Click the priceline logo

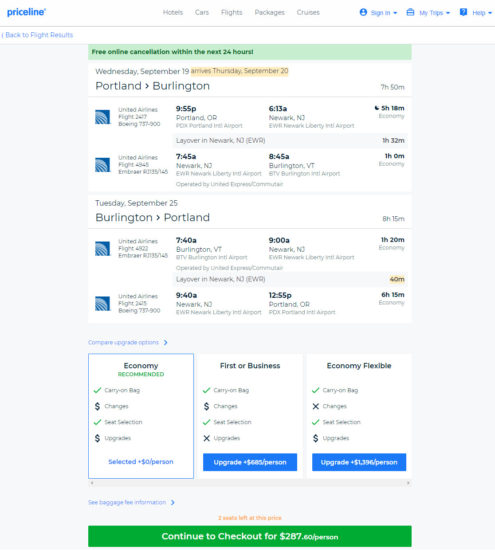pos(26,12)
